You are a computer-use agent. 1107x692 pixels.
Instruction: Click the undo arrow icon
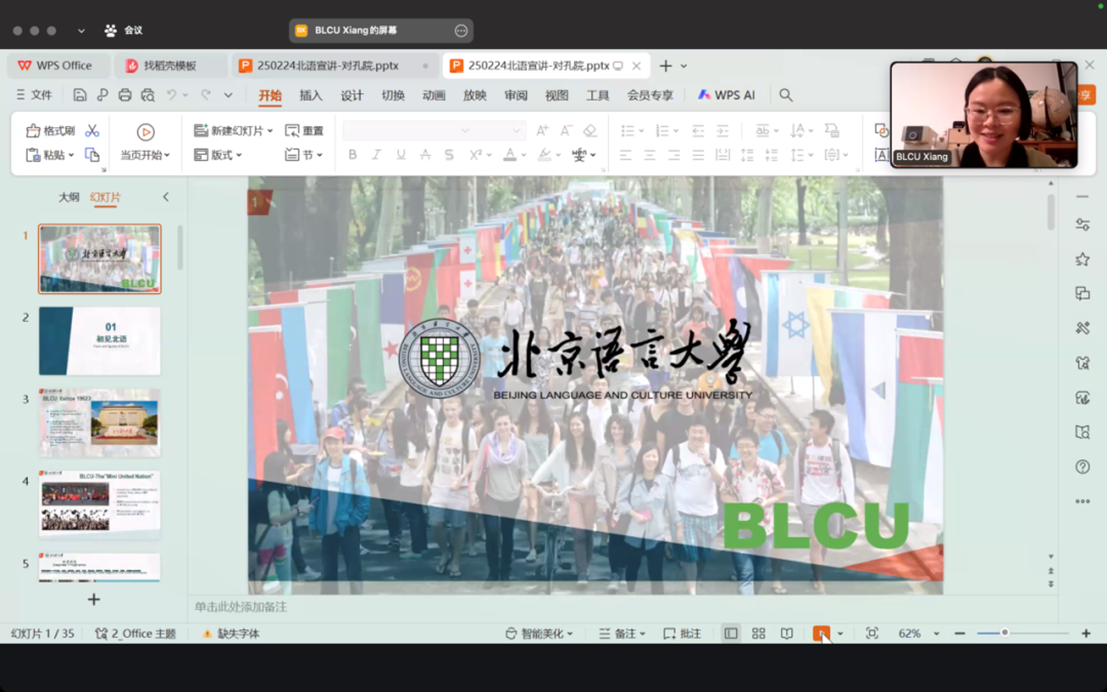pos(171,95)
